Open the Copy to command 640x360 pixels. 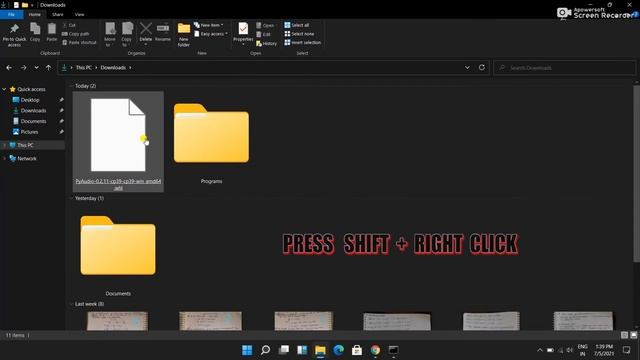(x=127, y=34)
